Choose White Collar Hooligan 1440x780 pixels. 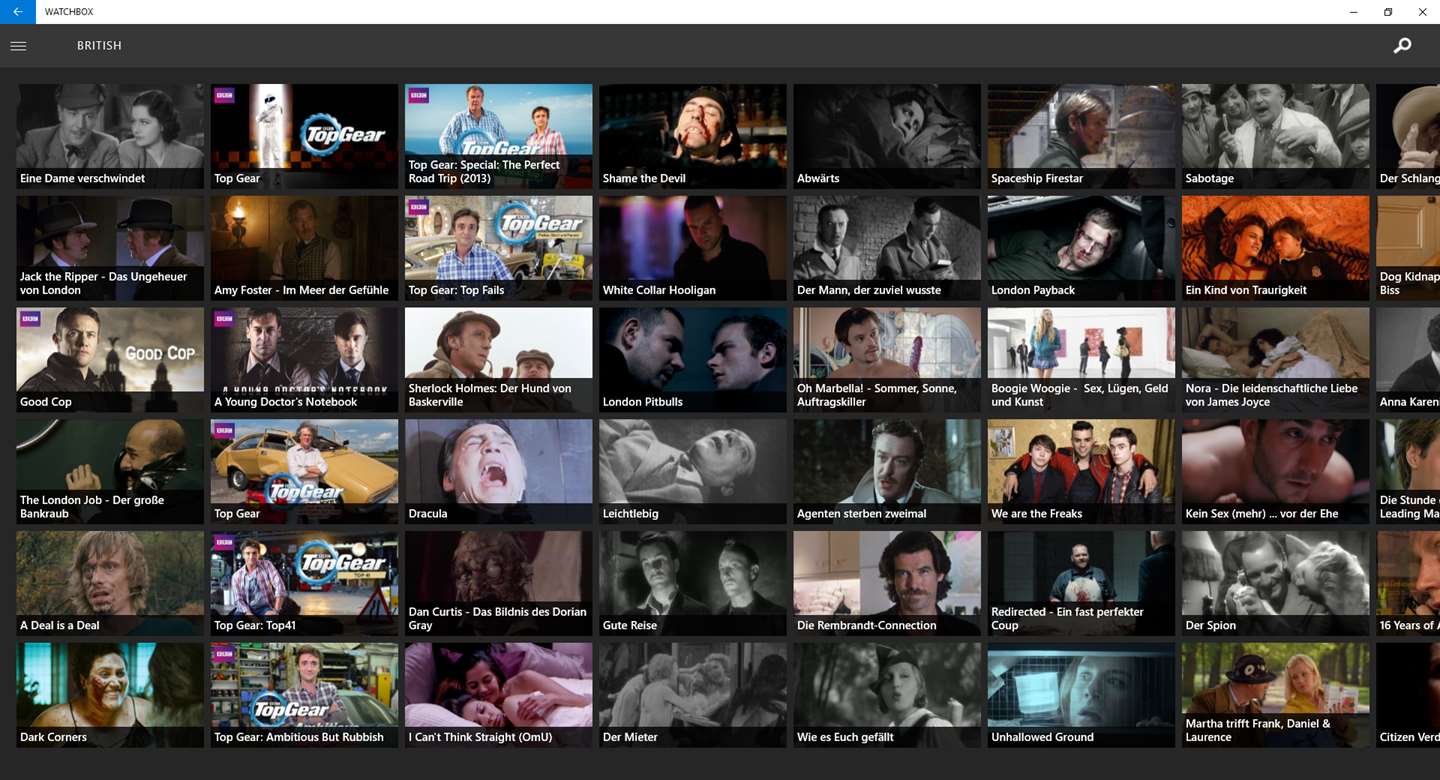tap(692, 248)
